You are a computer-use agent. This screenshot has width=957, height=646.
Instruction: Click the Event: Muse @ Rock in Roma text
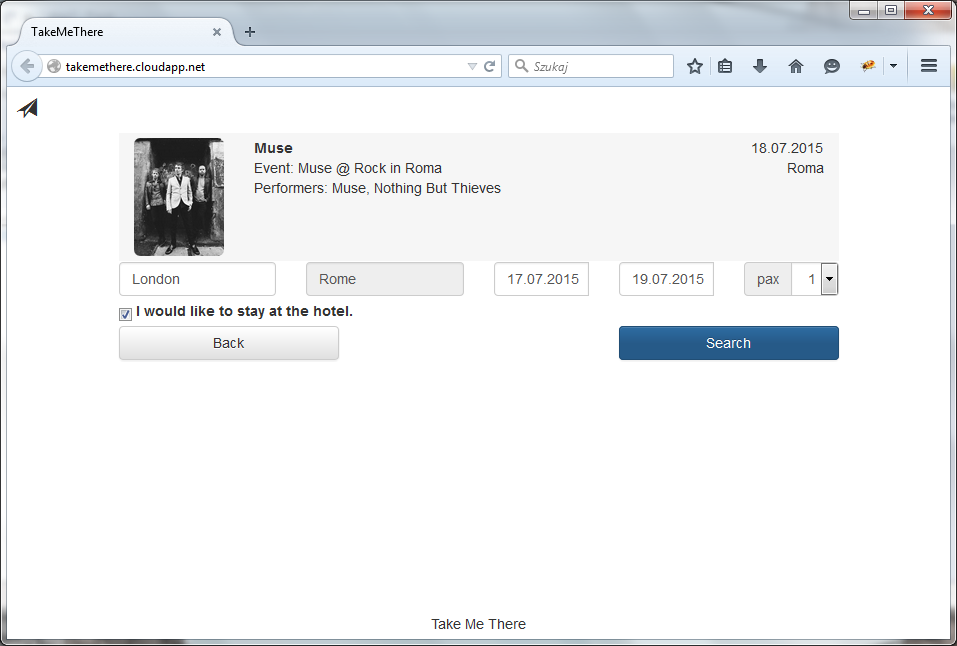point(348,168)
